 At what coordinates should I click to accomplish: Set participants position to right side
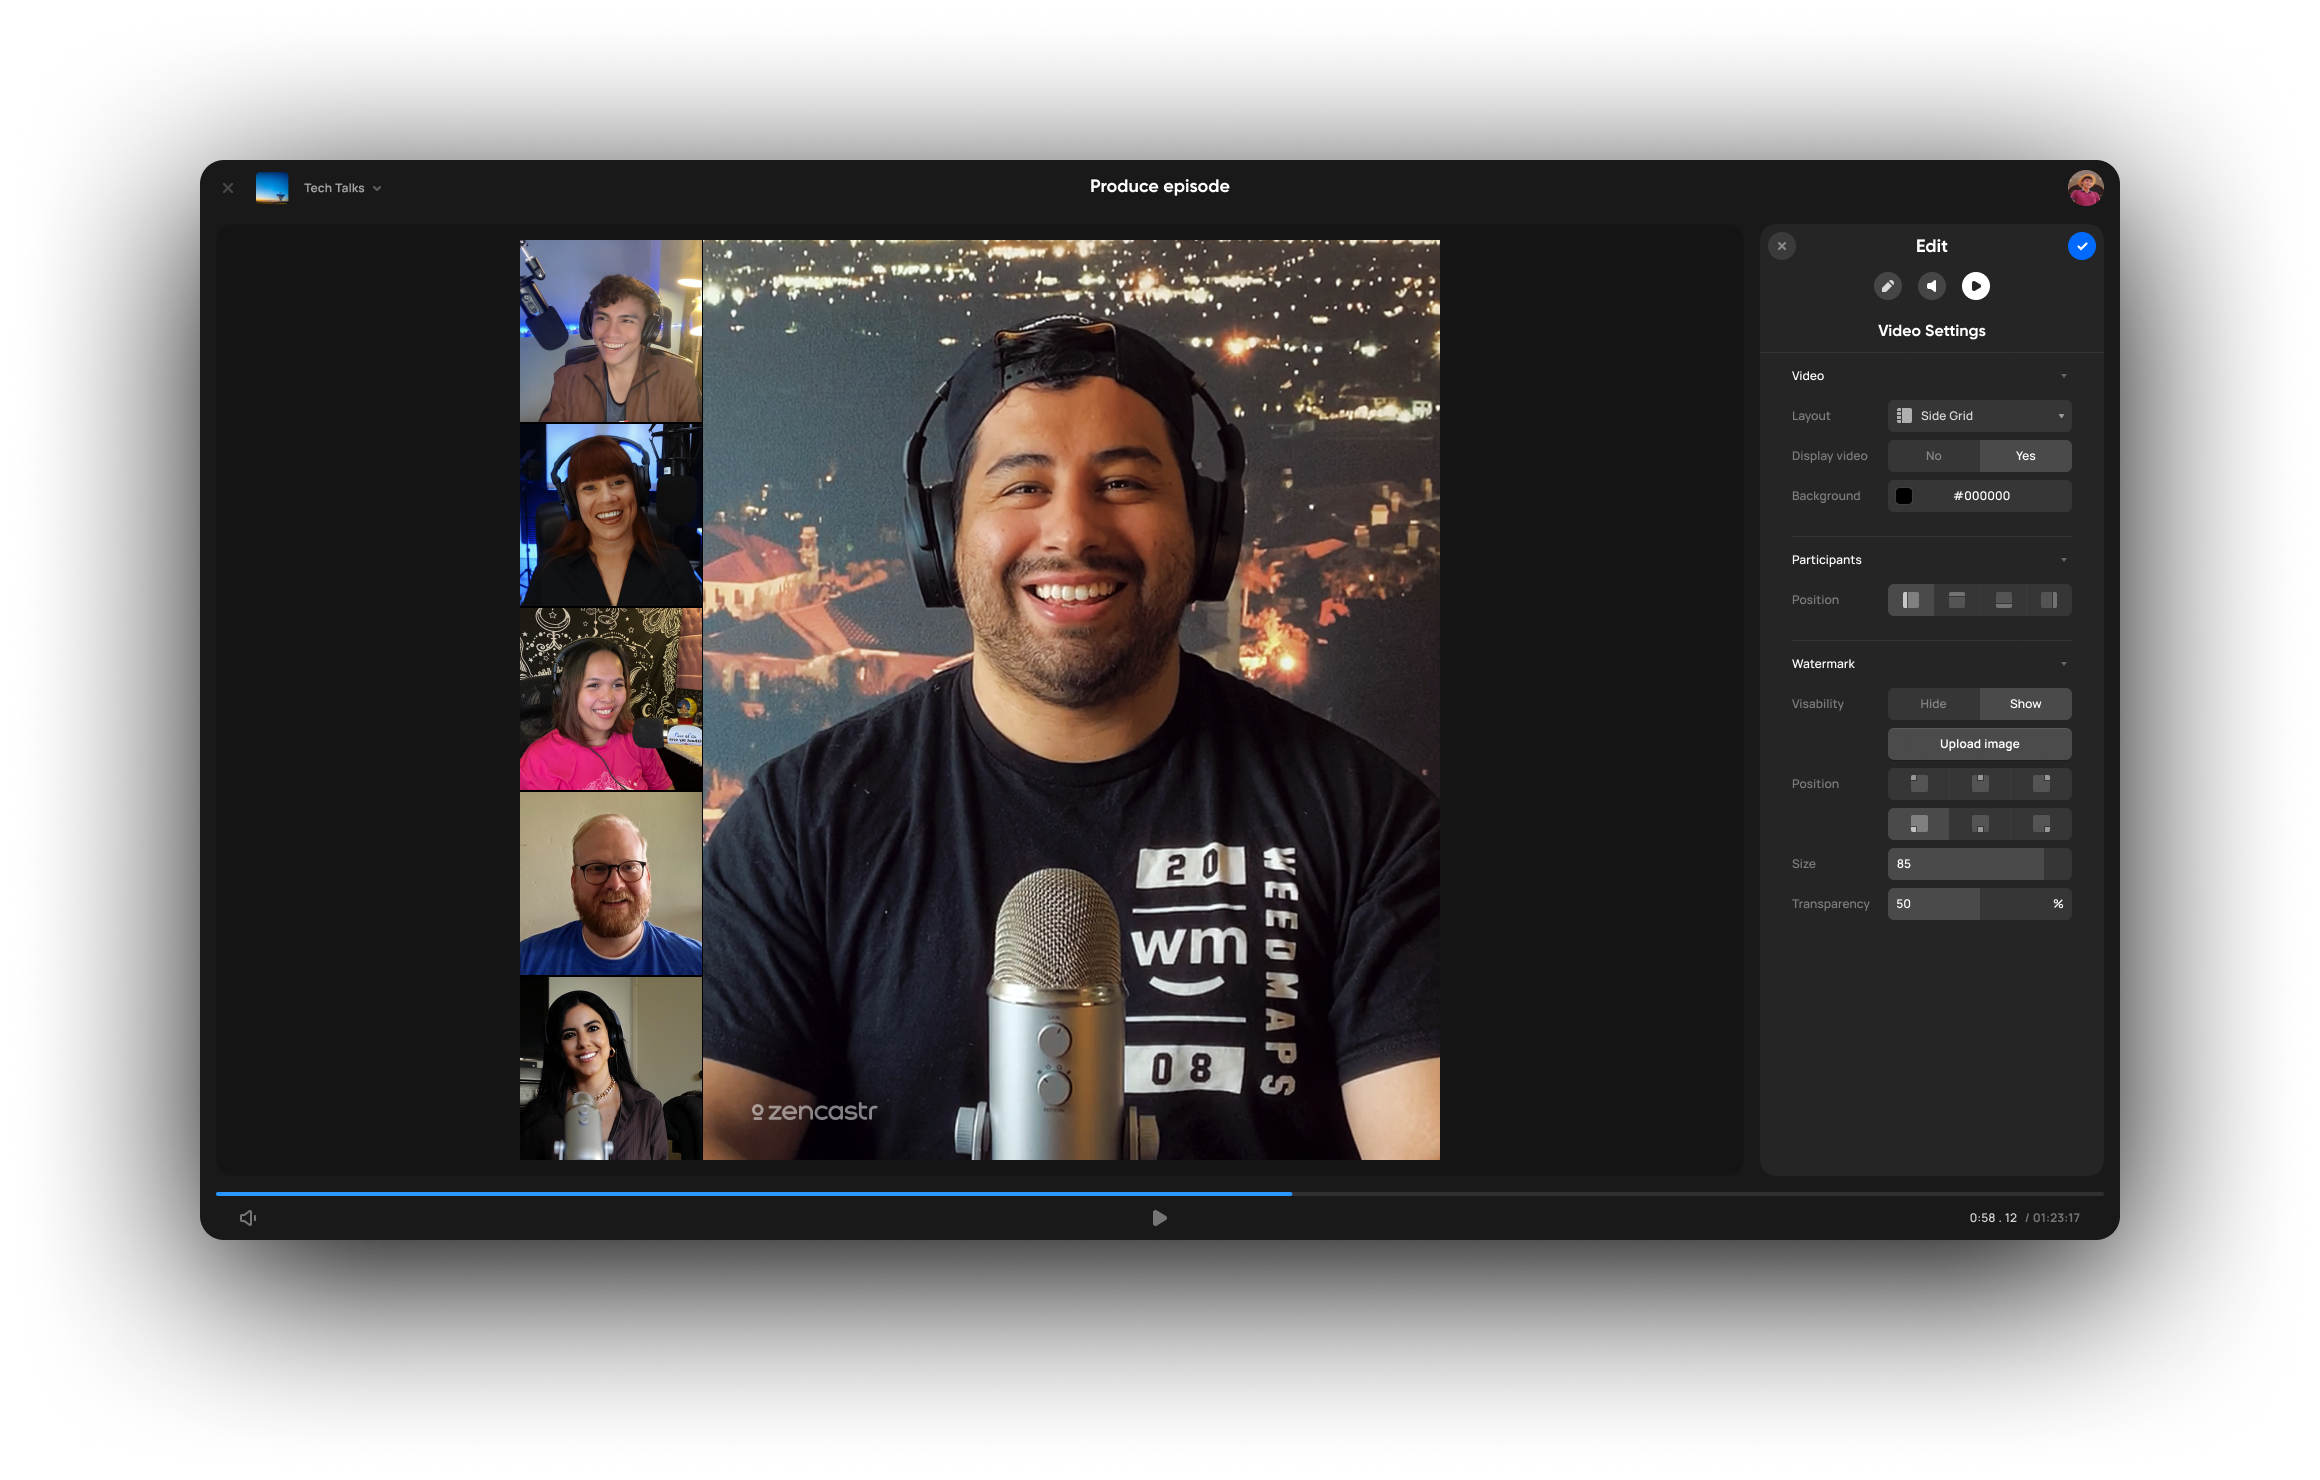click(2048, 600)
